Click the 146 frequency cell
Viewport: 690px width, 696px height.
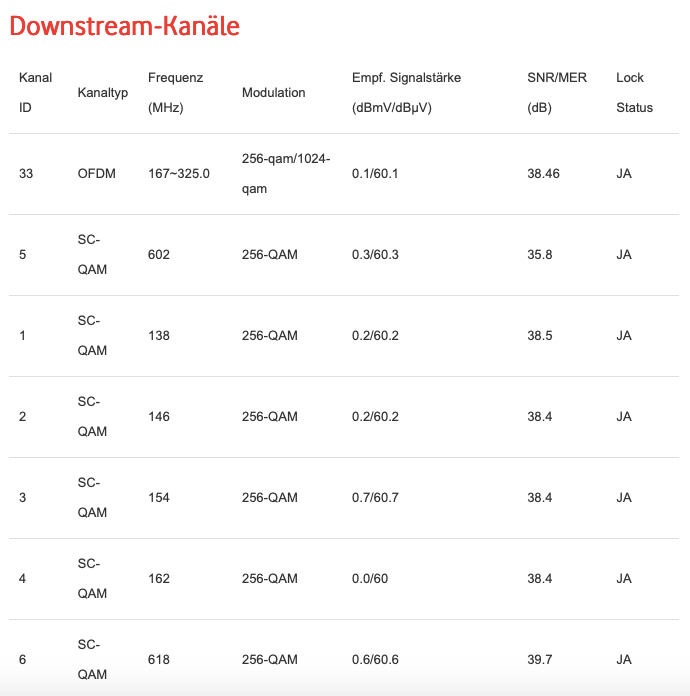click(158, 417)
